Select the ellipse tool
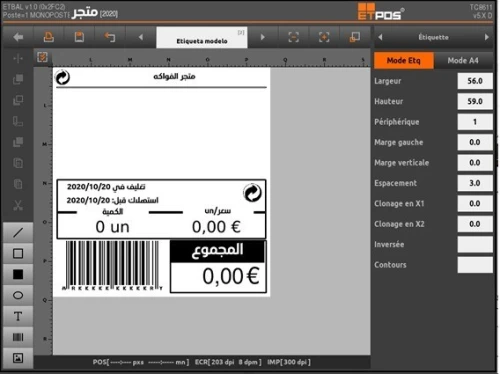Image resolution: width=500 pixels, height=374 pixels. [x=18, y=295]
